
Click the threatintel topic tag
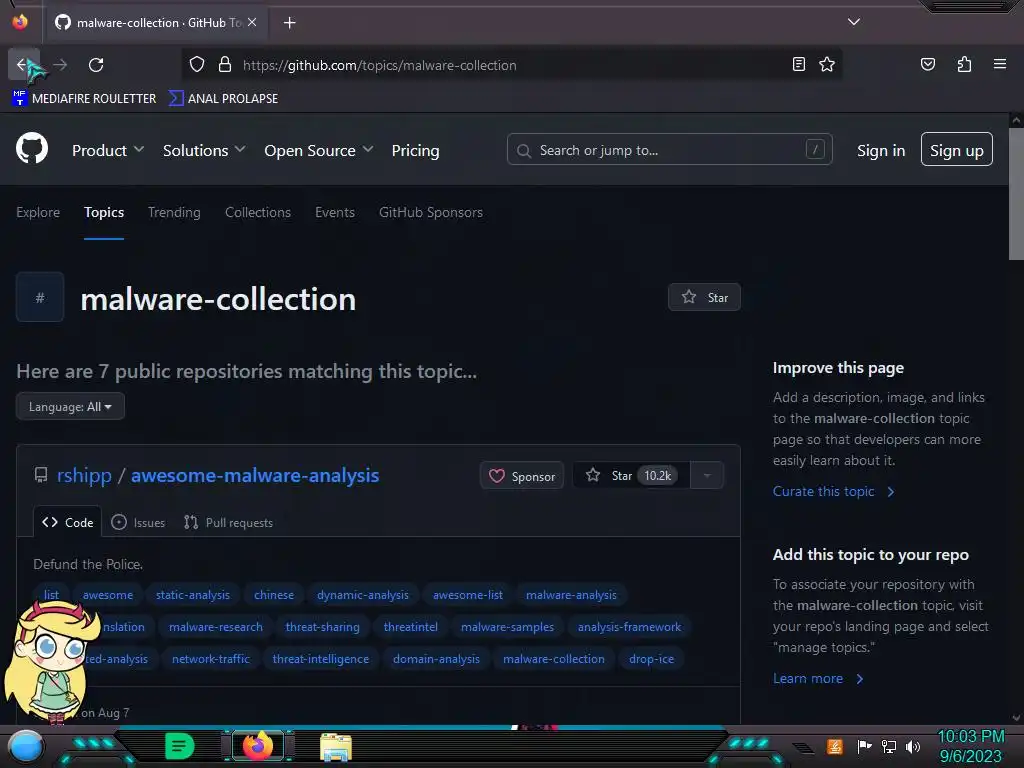click(410, 627)
